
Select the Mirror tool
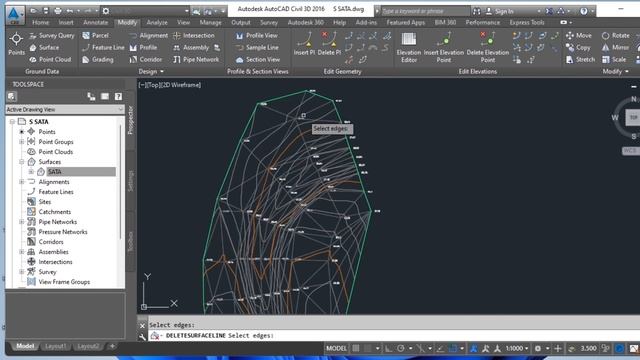[x=615, y=48]
